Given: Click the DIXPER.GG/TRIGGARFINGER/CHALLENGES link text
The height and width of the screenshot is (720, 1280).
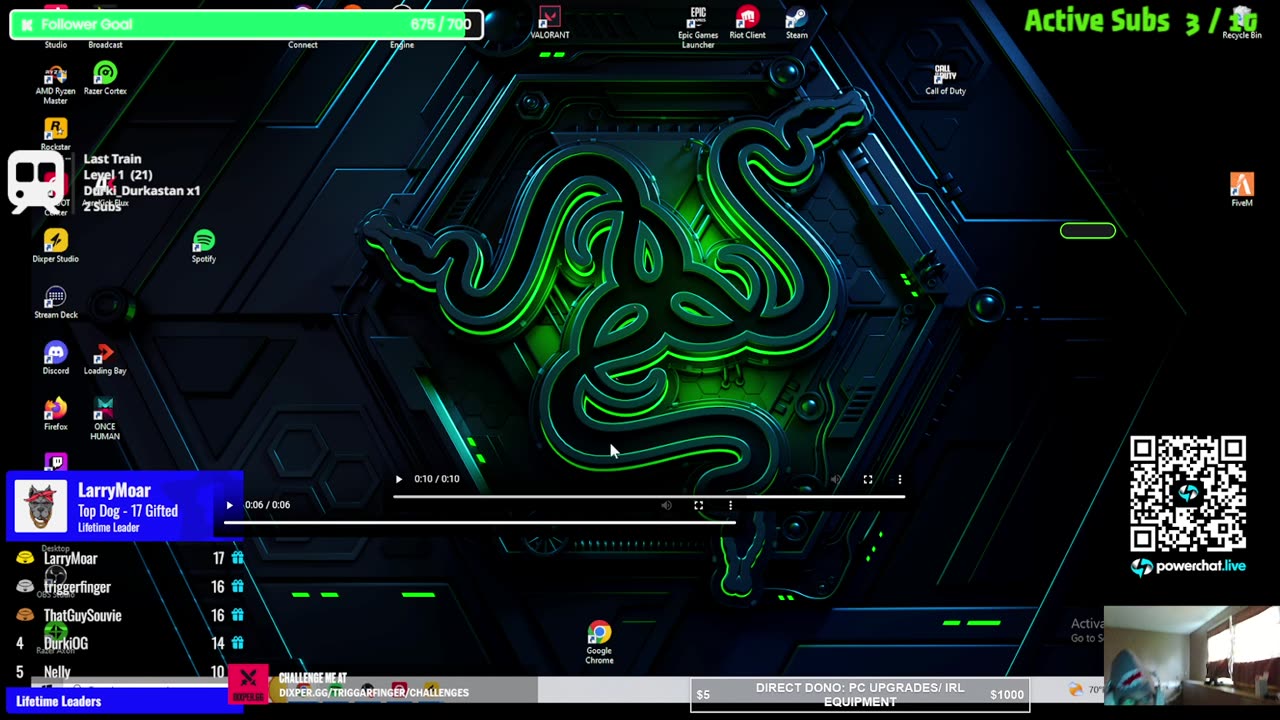Looking at the screenshot, I should point(374,692).
